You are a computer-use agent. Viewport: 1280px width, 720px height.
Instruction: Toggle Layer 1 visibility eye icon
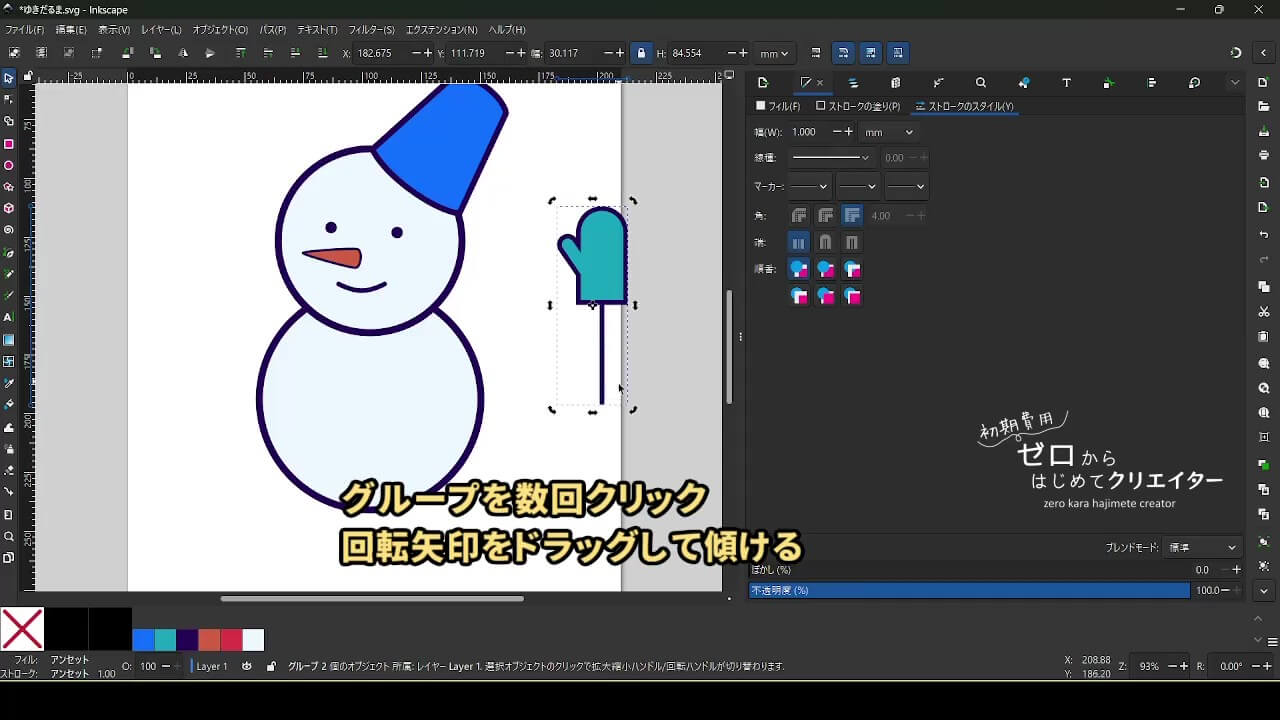pos(247,666)
